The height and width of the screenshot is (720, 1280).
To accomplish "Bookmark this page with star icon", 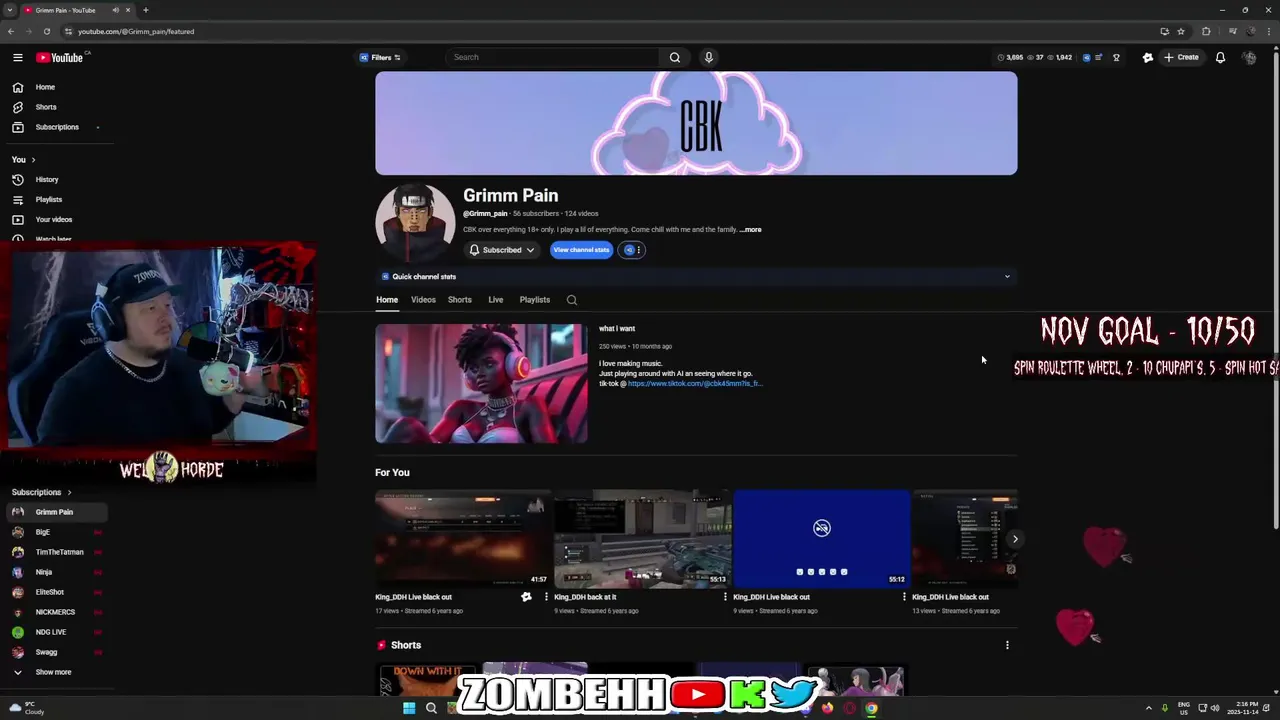I will click(x=1181, y=31).
